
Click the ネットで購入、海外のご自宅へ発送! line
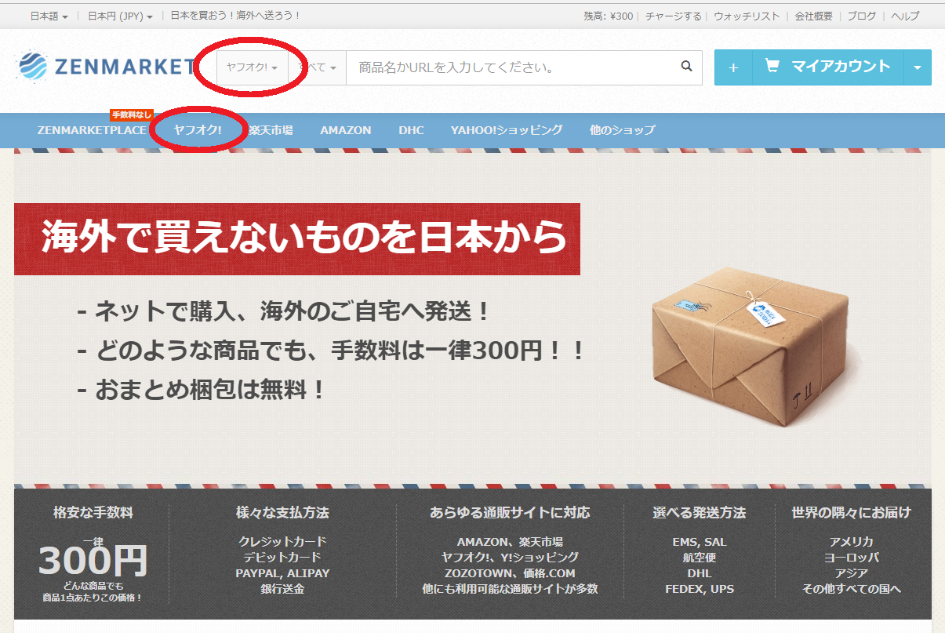click(x=283, y=312)
